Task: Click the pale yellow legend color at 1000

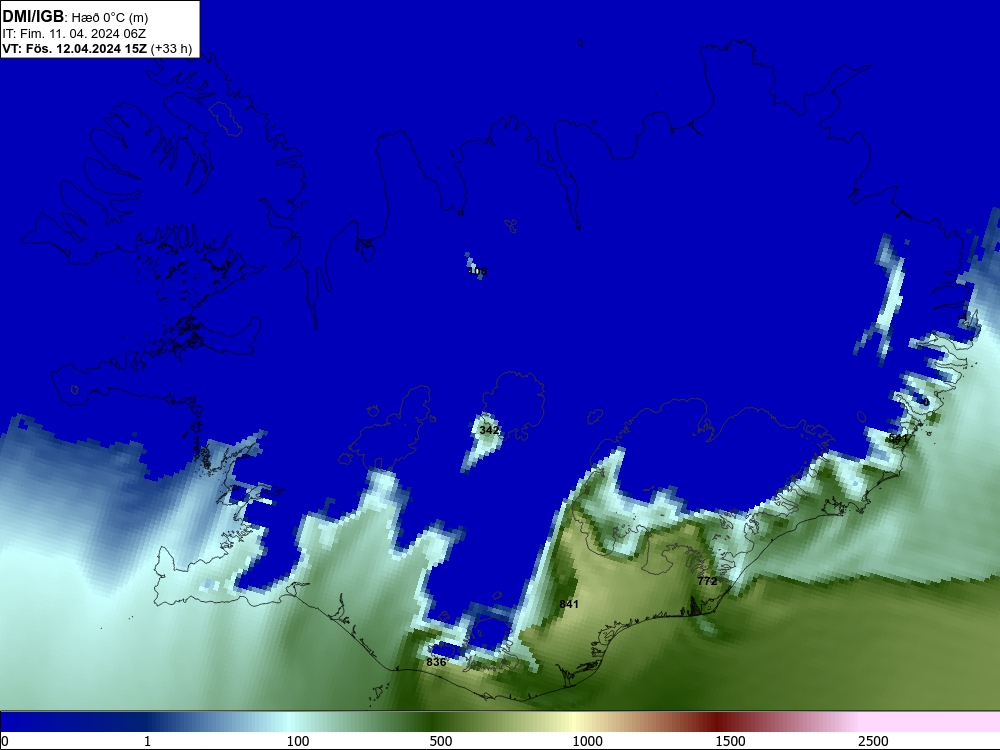Action: (x=574, y=722)
